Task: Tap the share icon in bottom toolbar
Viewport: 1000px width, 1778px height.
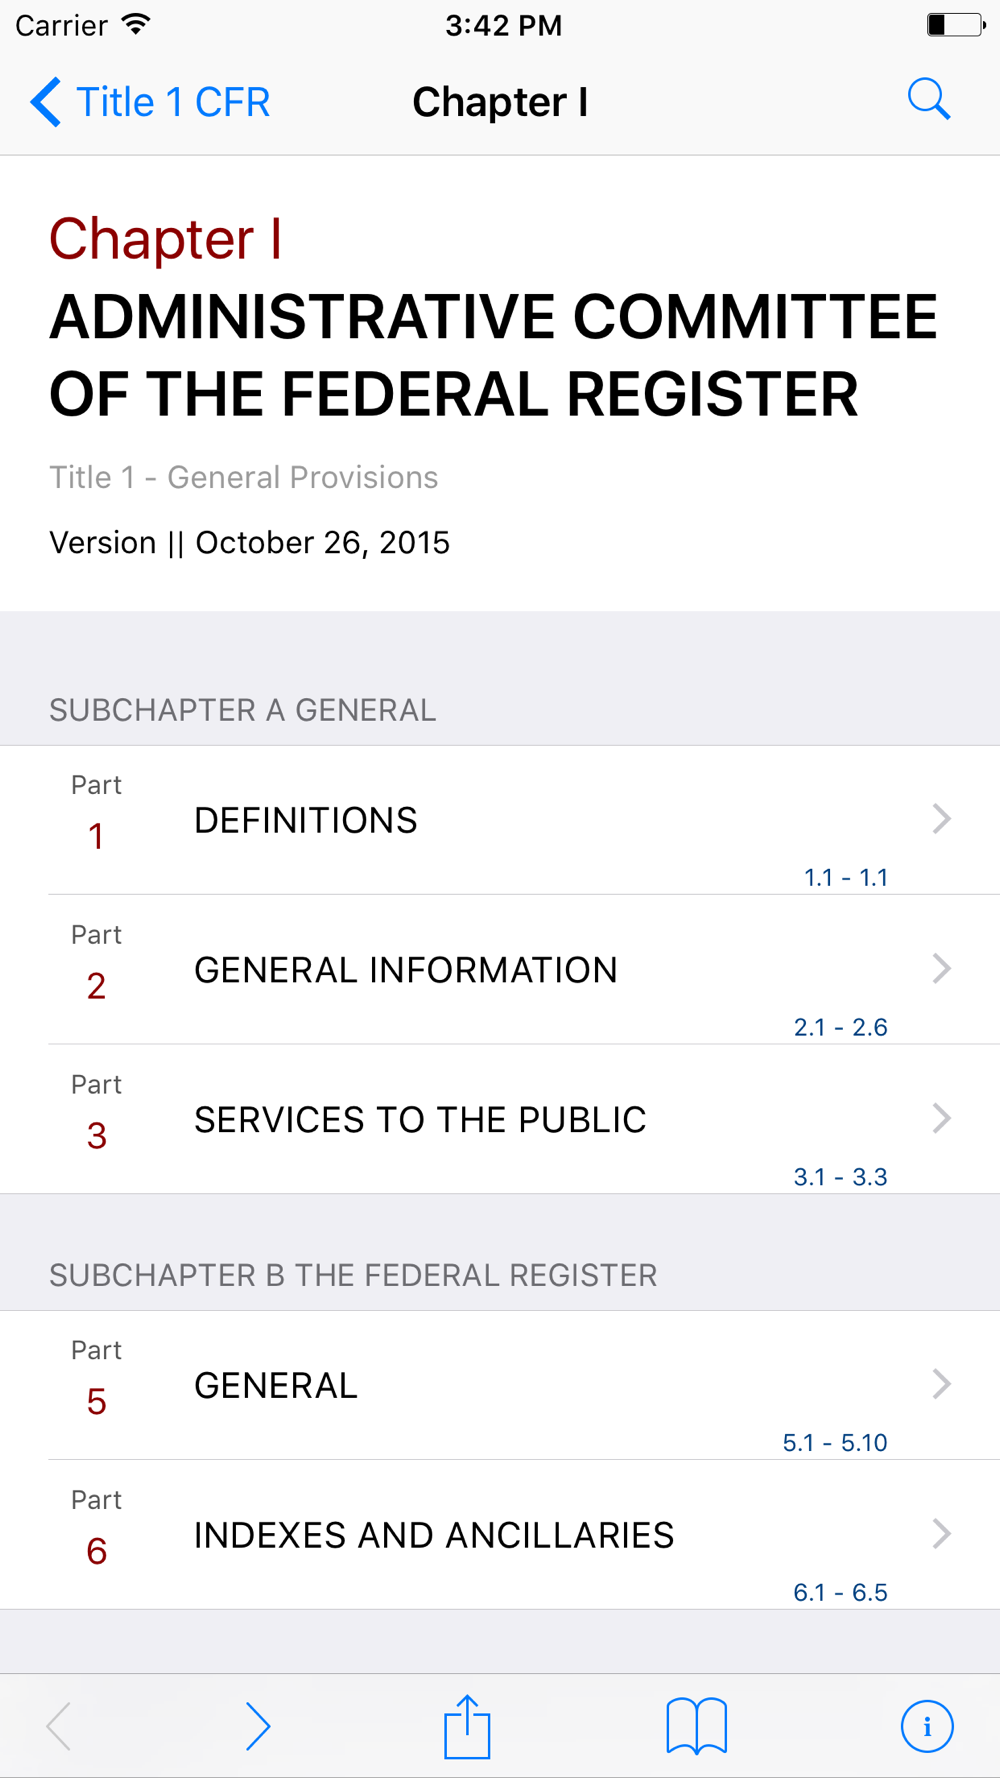Action: [x=467, y=1726]
